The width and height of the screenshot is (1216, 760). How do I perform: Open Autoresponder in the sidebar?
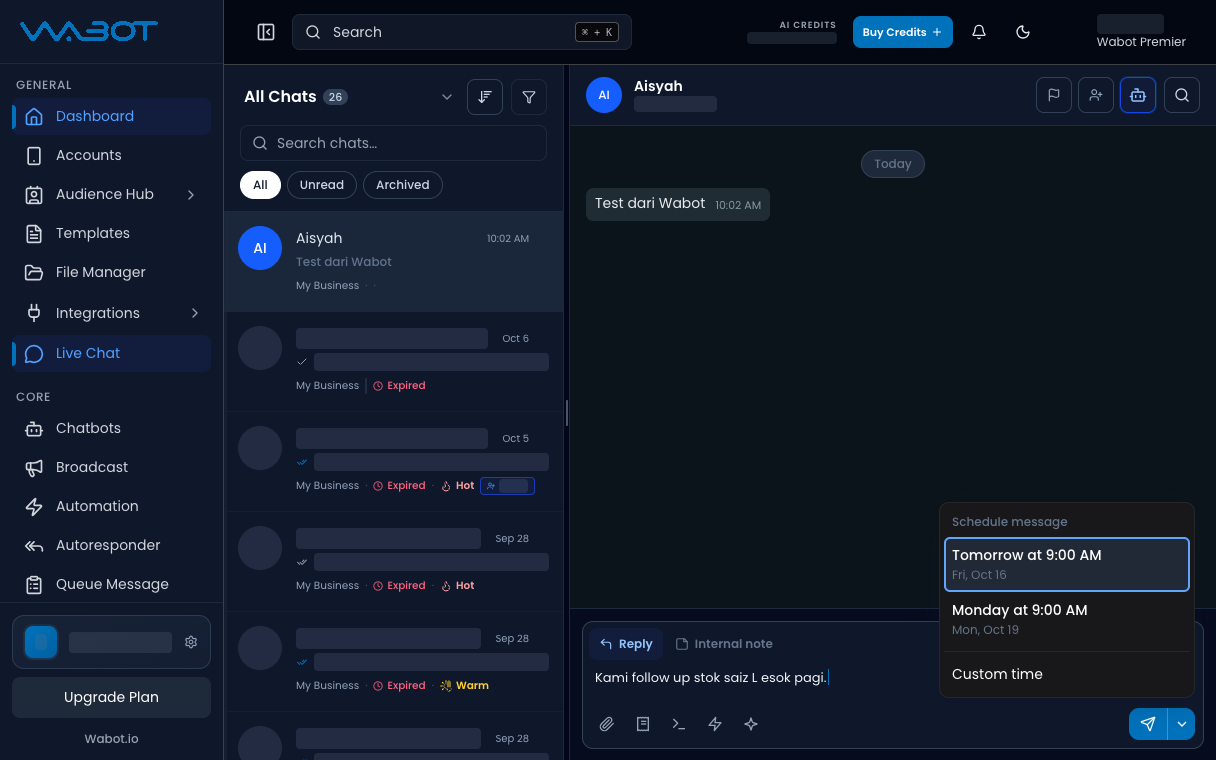click(x=111, y=545)
